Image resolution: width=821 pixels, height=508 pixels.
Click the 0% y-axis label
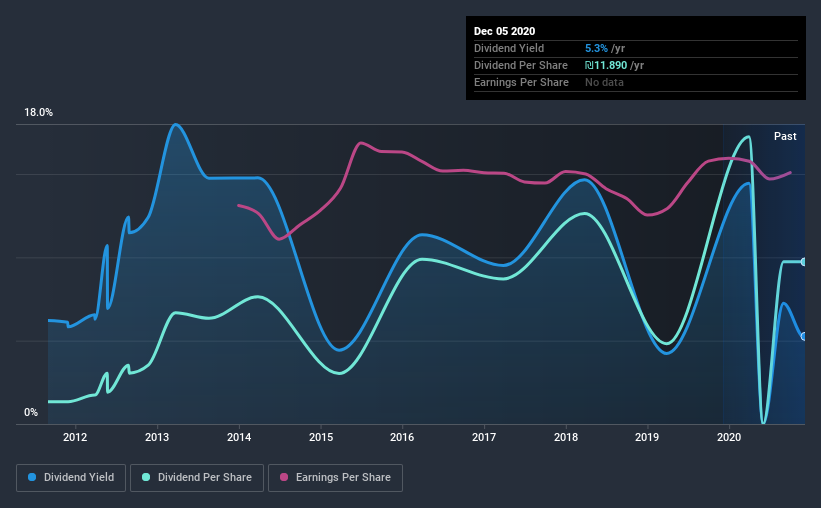click(31, 413)
